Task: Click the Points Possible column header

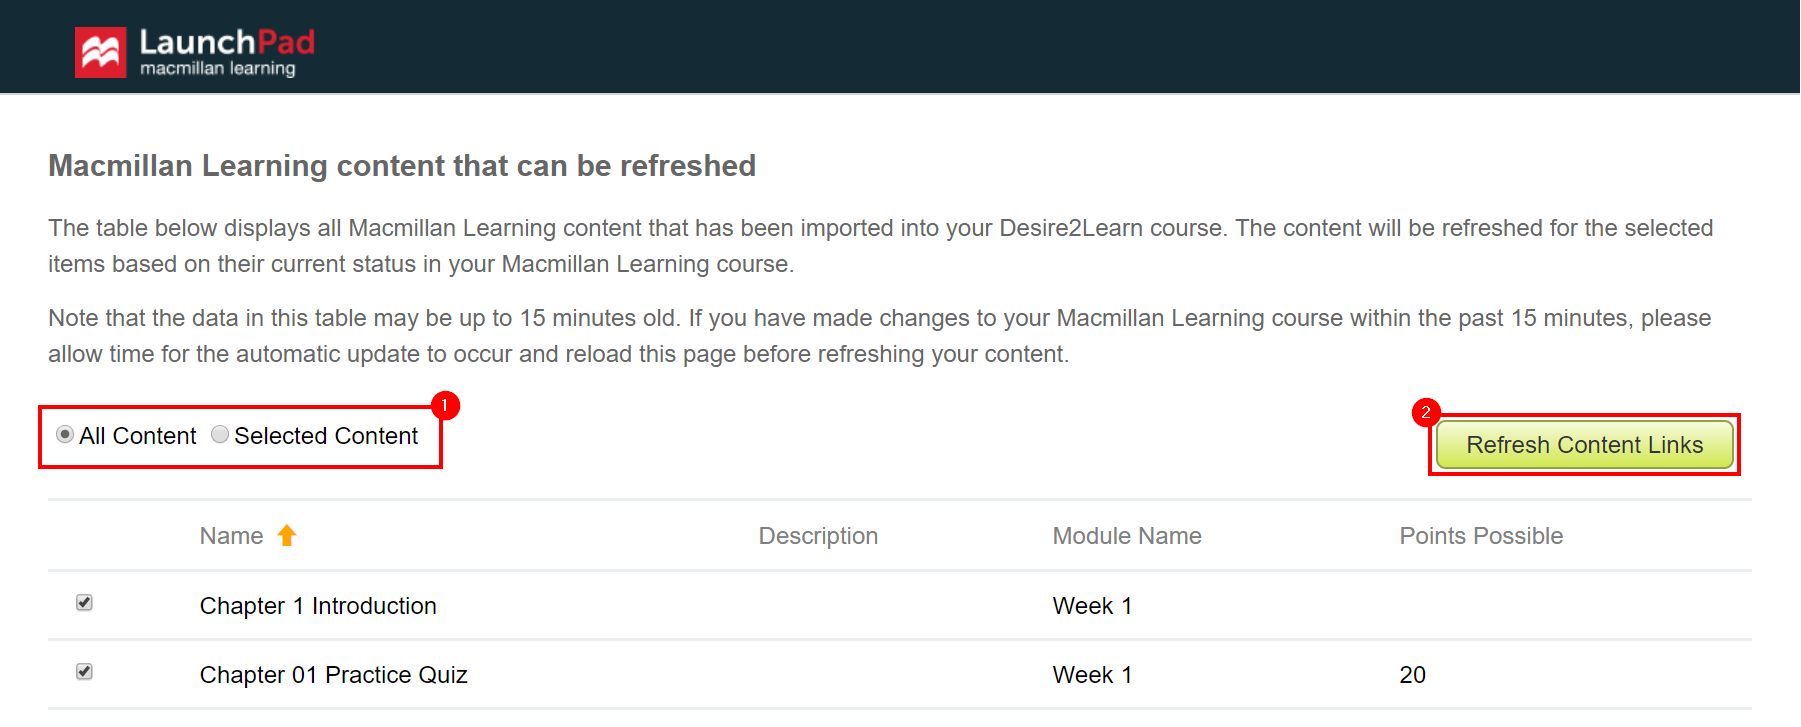Action: pos(1481,535)
